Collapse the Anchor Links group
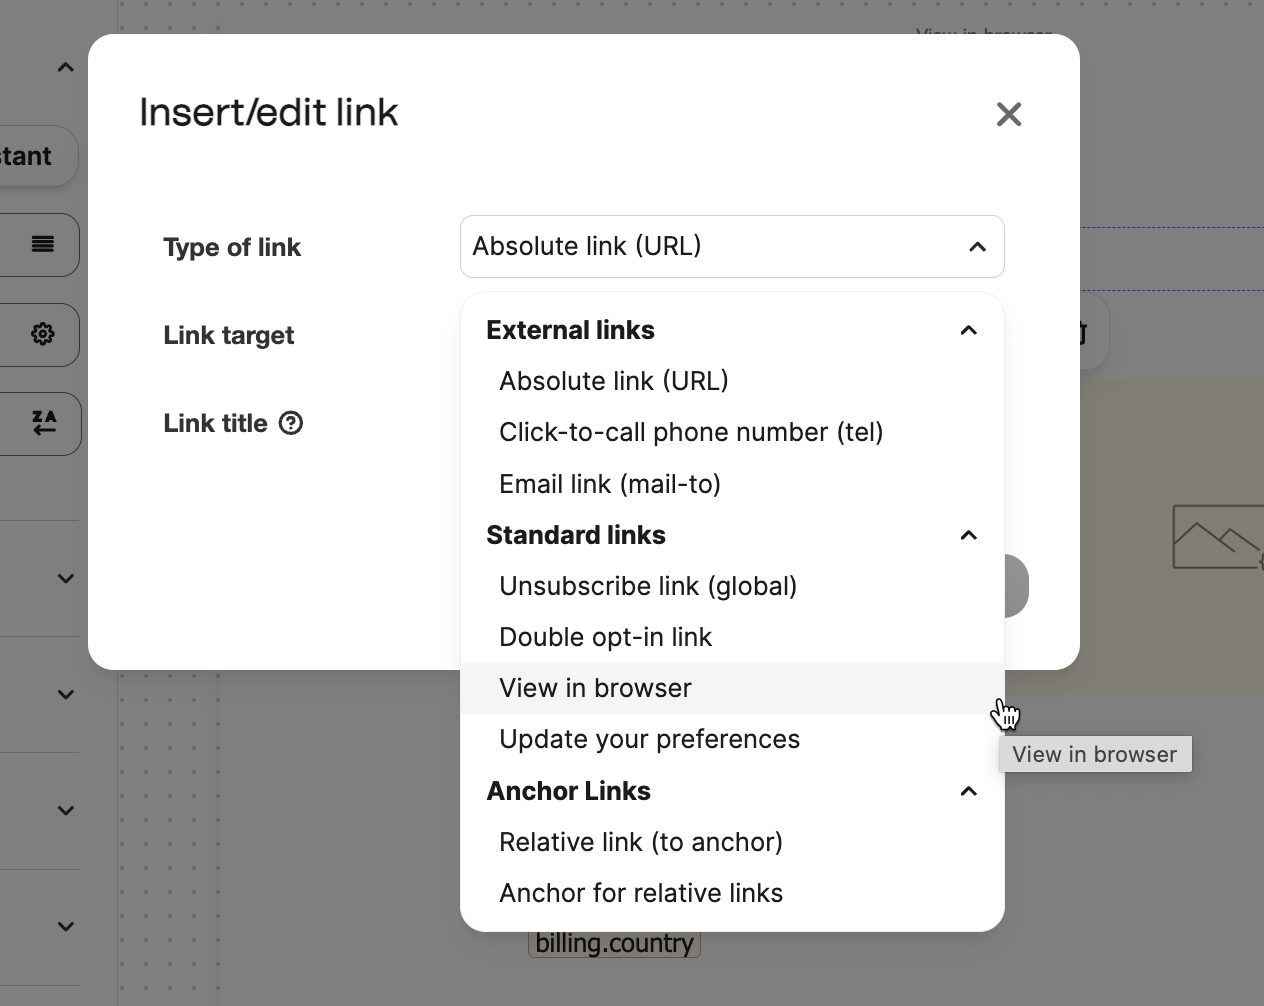Image resolution: width=1264 pixels, height=1006 pixels. tap(968, 791)
